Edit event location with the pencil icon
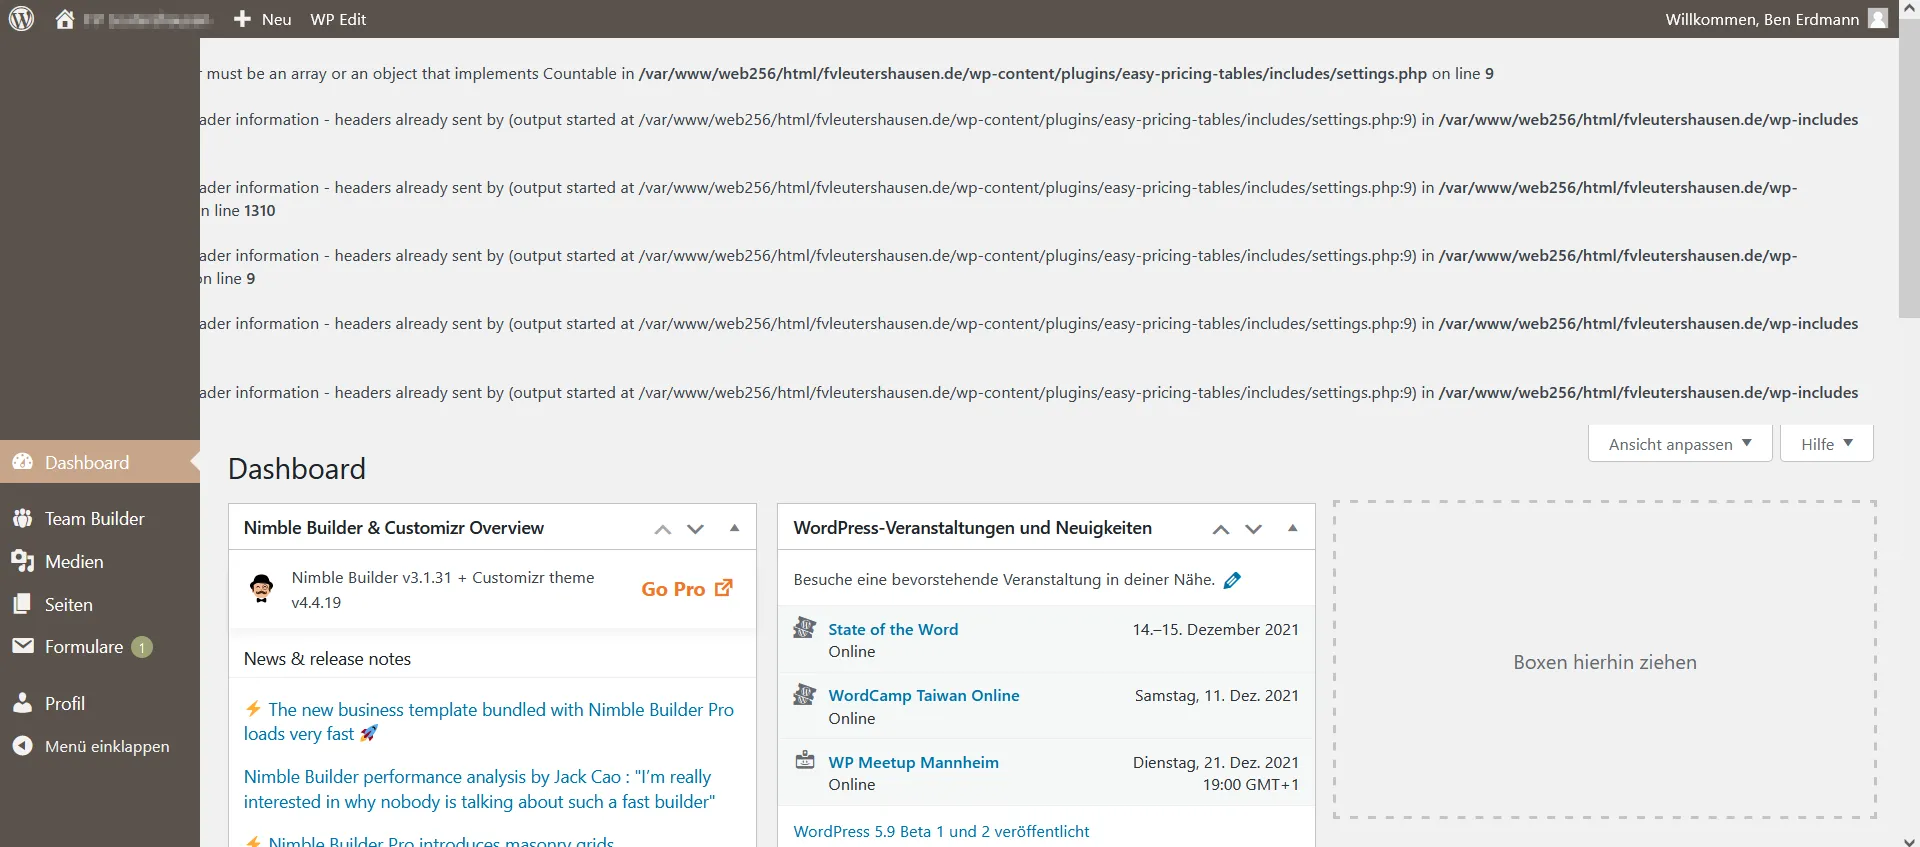The image size is (1920, 847). coord(1232,580)
